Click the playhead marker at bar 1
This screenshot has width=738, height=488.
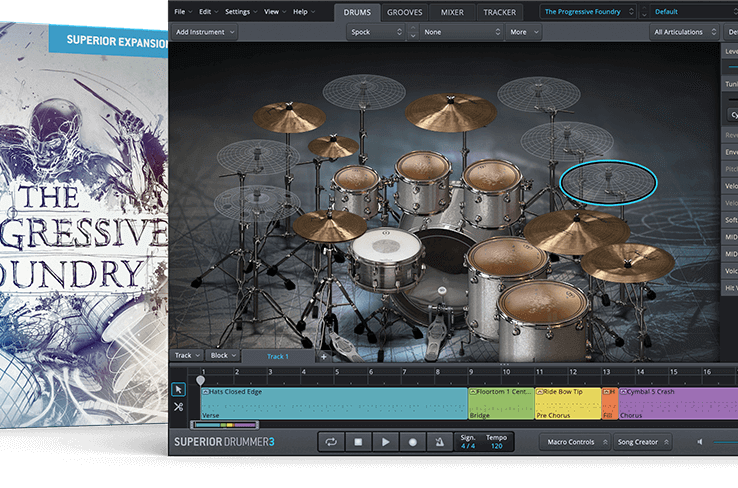pyautogui.click(x=201, y=380)
